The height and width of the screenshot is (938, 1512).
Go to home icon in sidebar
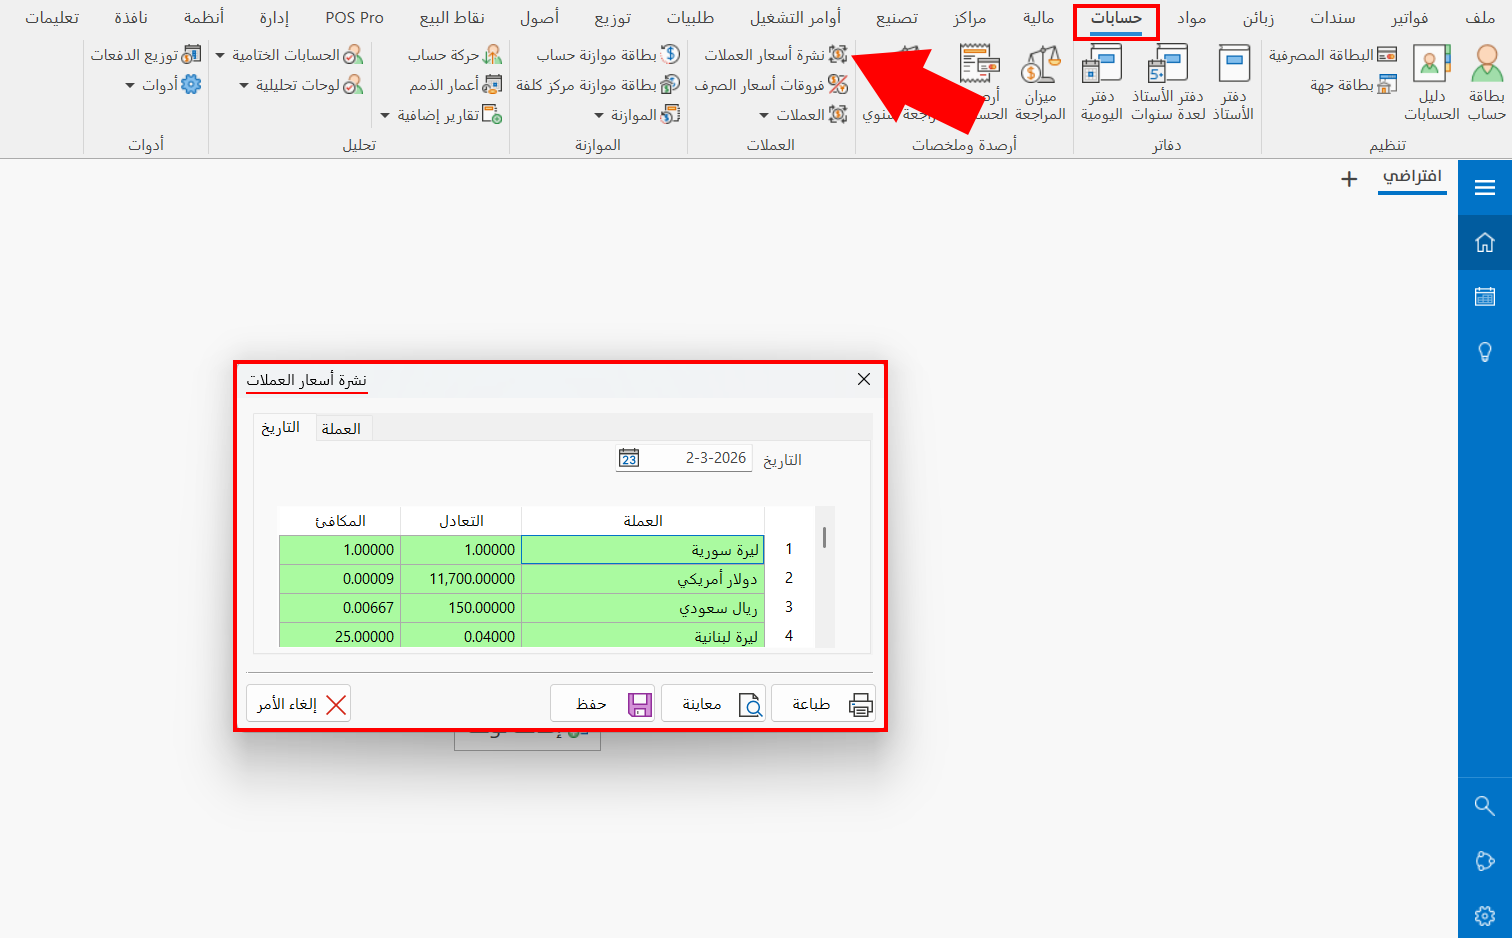point(1485,242)
